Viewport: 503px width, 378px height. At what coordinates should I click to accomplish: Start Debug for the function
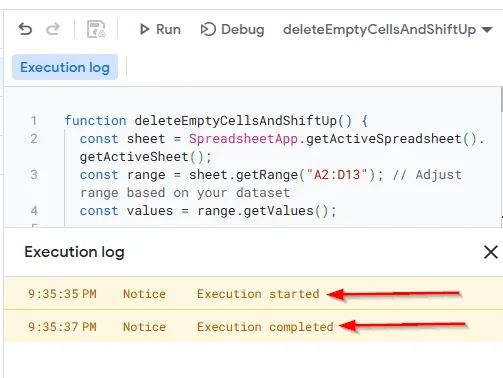click(232, 29)
